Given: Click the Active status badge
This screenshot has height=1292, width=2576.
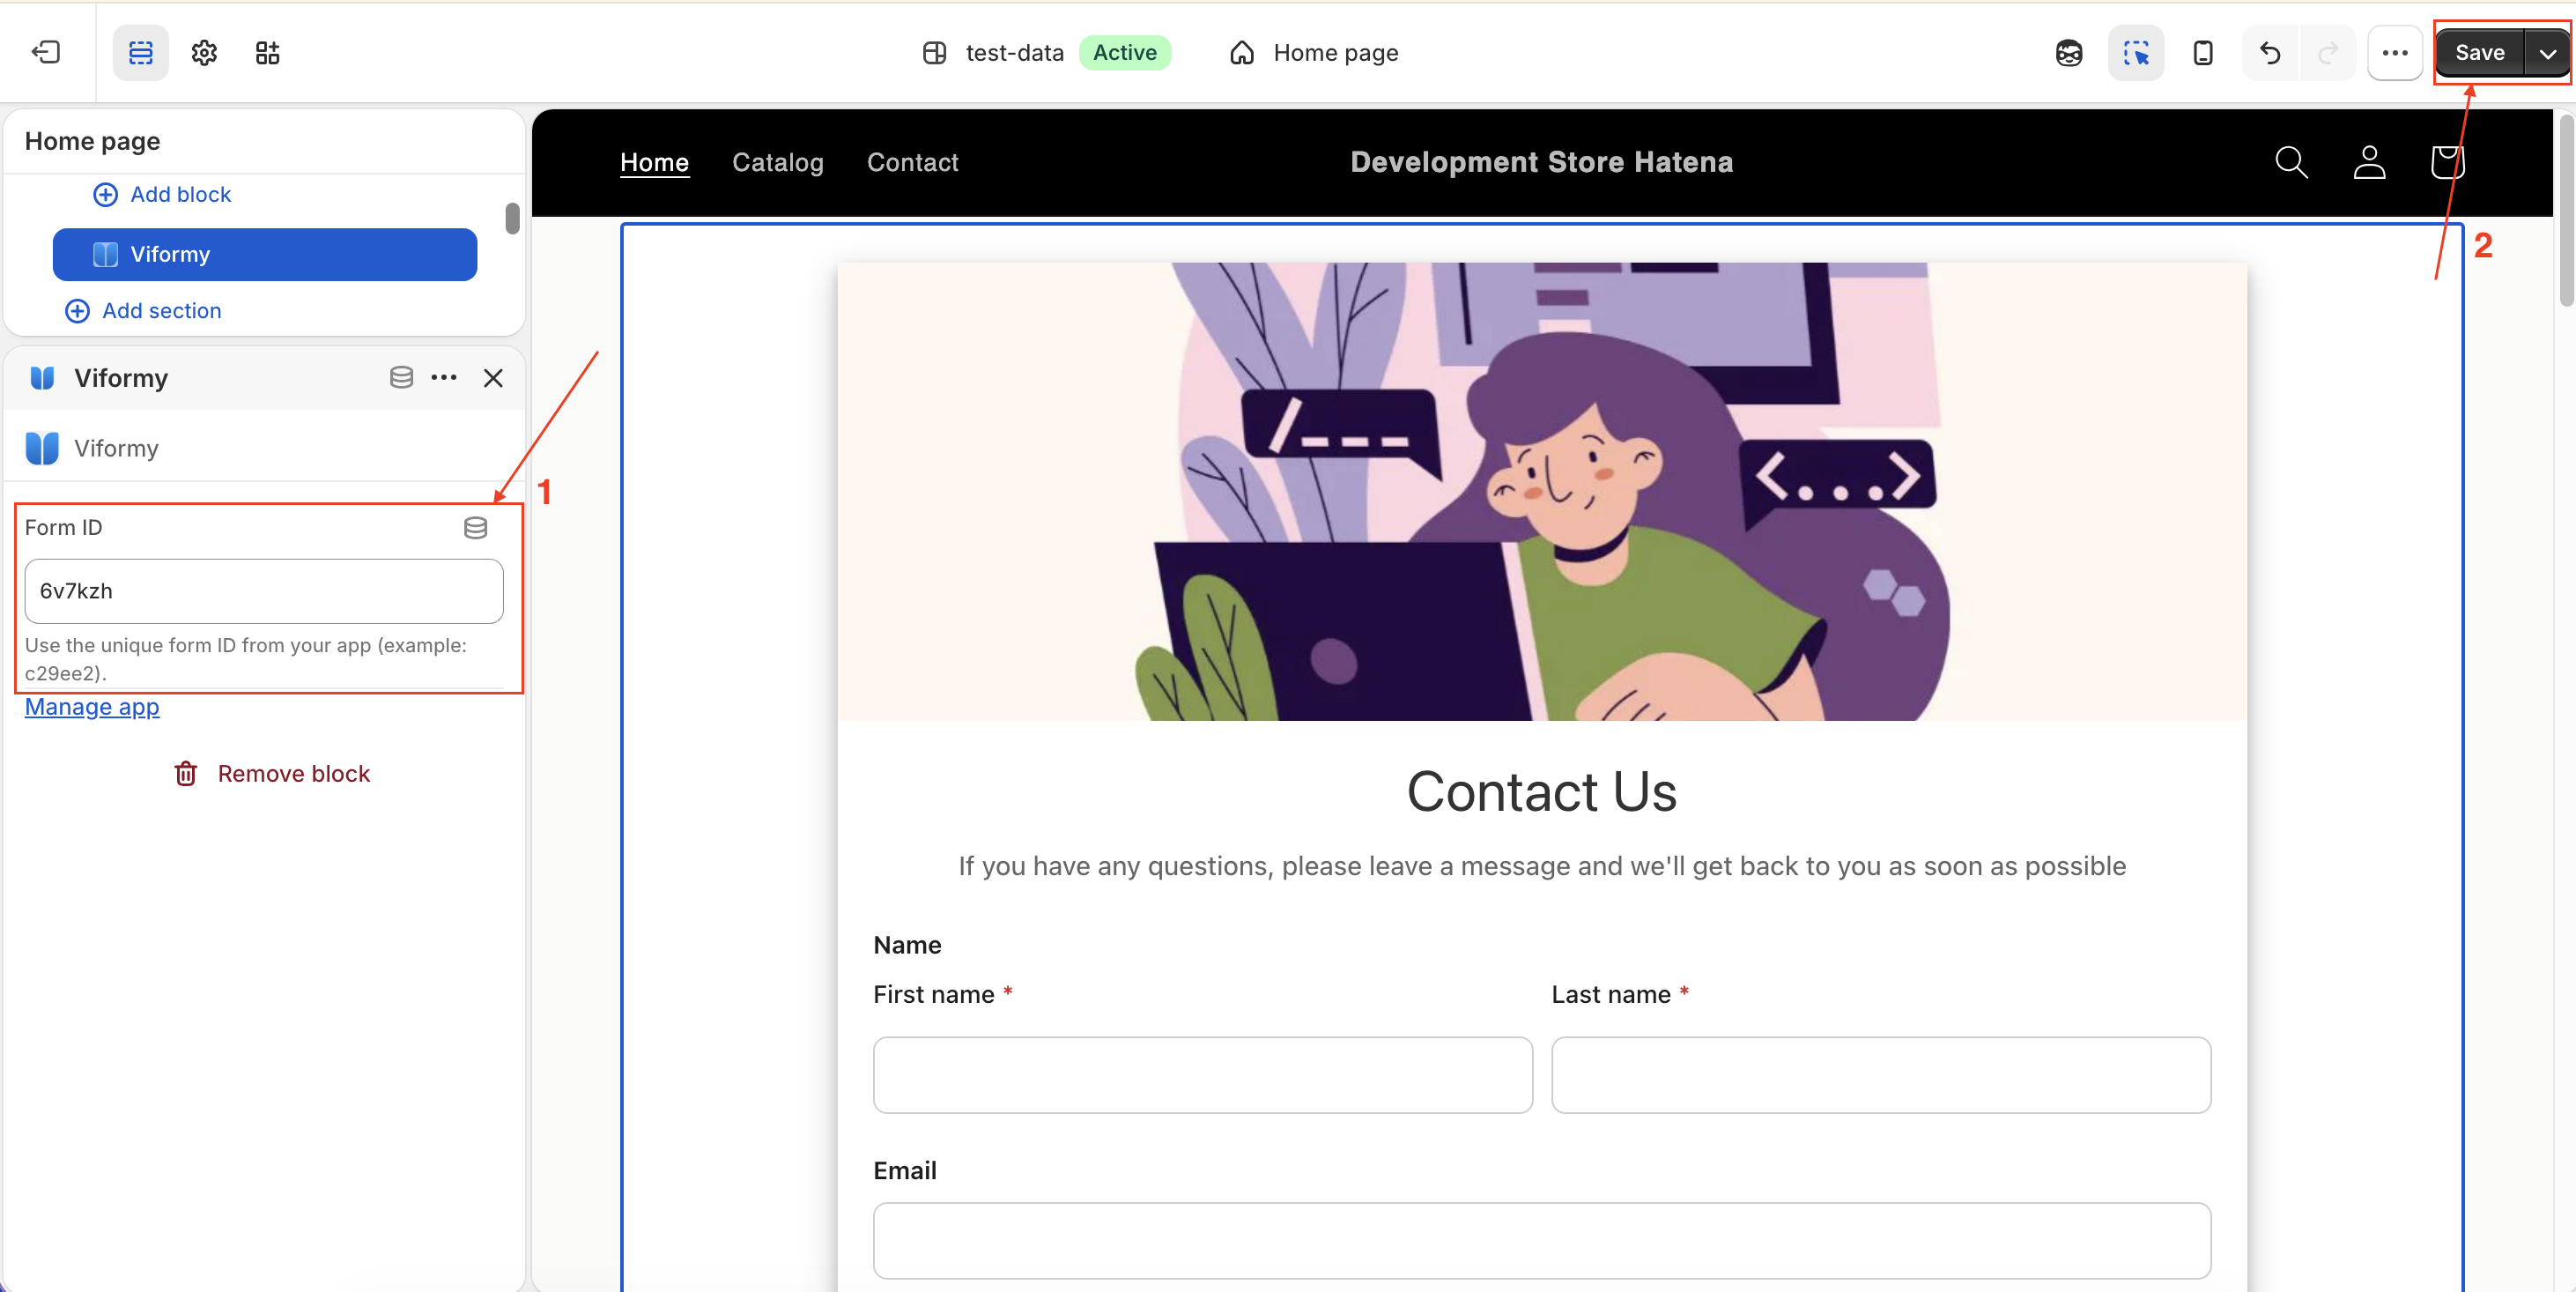Looking at the screenshot, I should tap(1124, 52).
